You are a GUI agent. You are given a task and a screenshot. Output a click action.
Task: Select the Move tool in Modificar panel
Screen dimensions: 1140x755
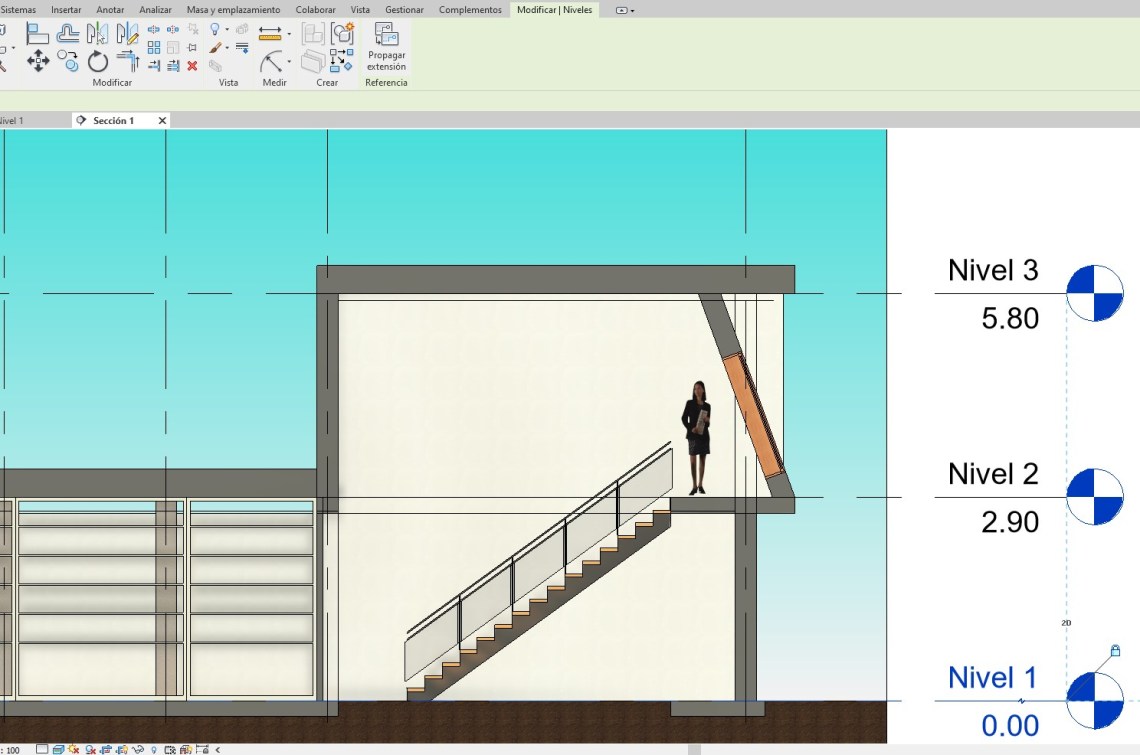pos(38,61)
